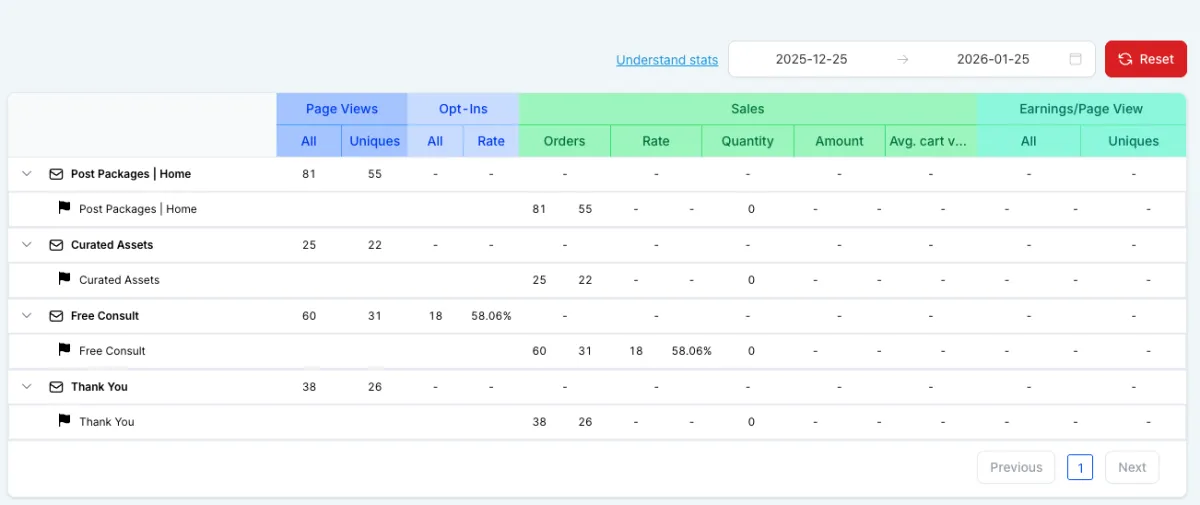Click the Avg. cart v... column header
1200x505 pixels.
point(930,141)
